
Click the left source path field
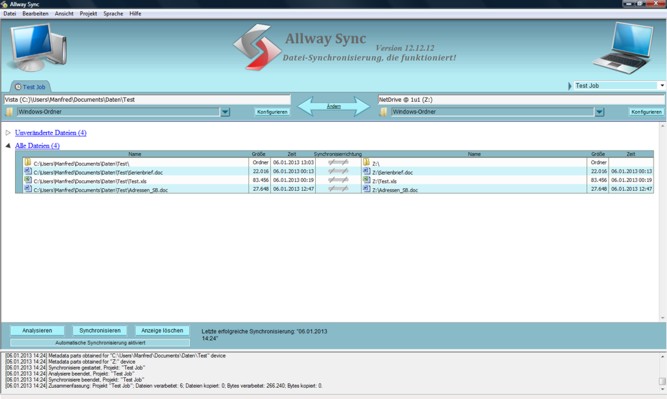147,100
